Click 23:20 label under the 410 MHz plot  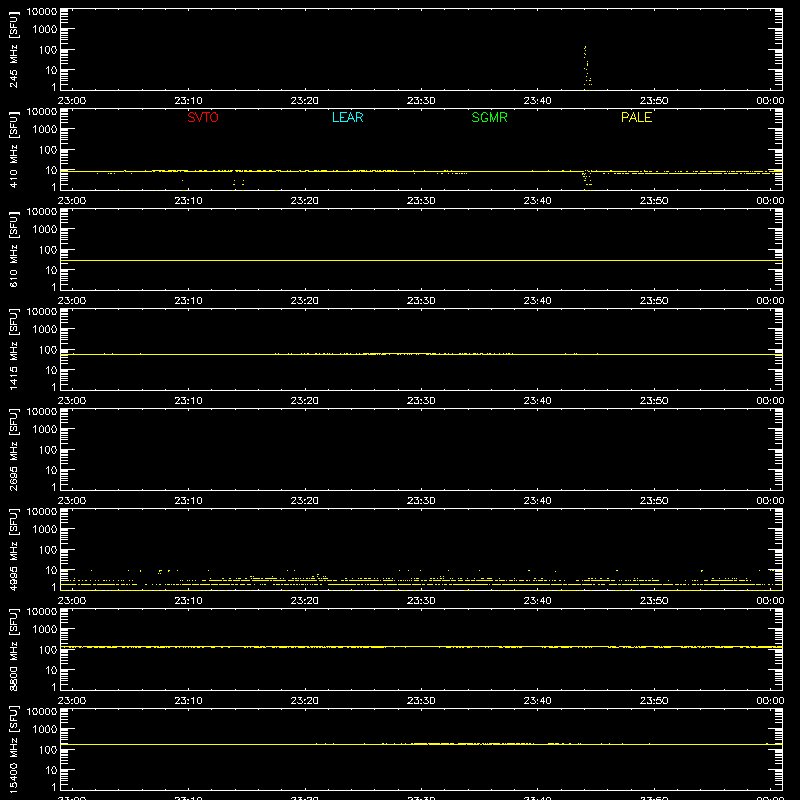305,201
